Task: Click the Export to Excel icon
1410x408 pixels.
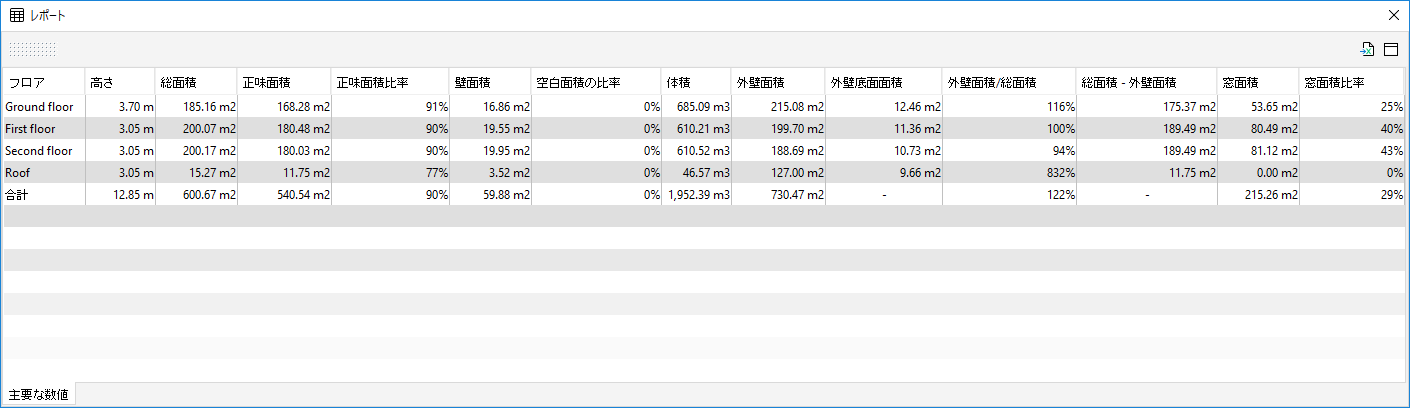Action: pyautogui.click(x=1367, y=49)
